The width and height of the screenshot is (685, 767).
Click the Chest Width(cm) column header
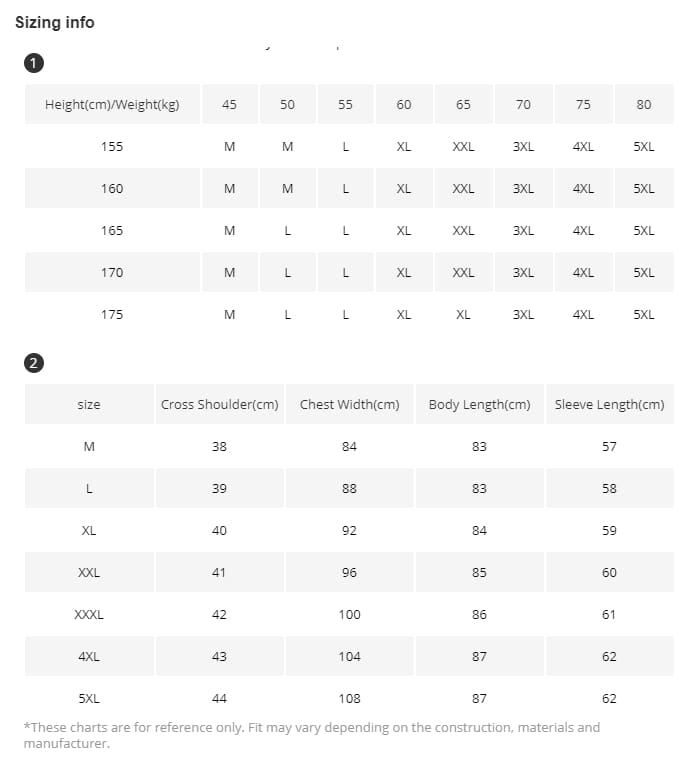coord(349,405)
